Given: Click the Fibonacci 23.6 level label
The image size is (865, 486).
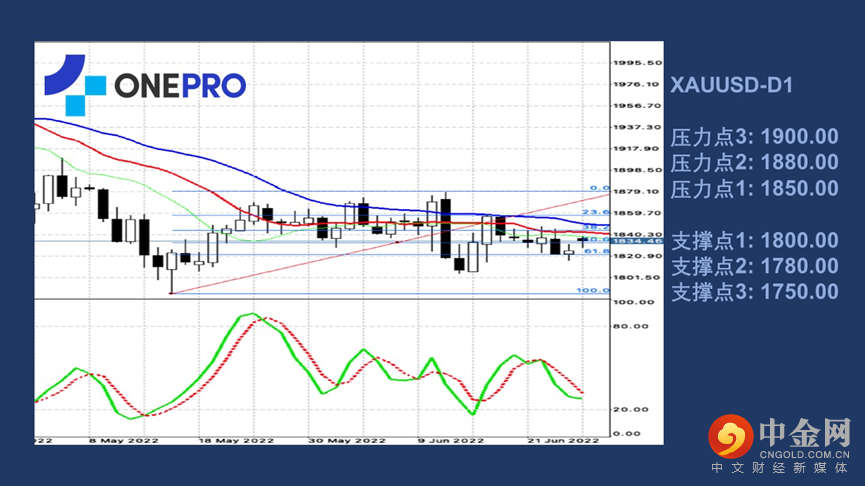Looking at the screenshot, I should [x=596, y=212].
